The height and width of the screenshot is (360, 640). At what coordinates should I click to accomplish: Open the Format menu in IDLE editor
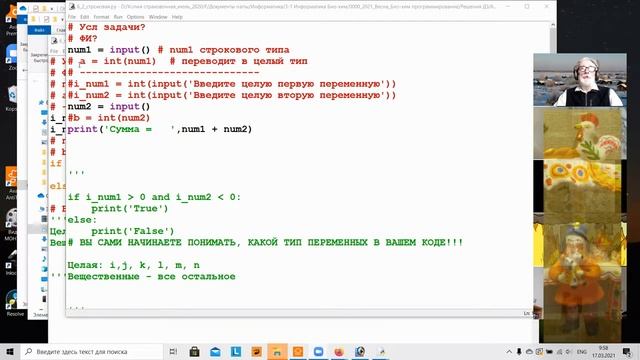(101, 17)
